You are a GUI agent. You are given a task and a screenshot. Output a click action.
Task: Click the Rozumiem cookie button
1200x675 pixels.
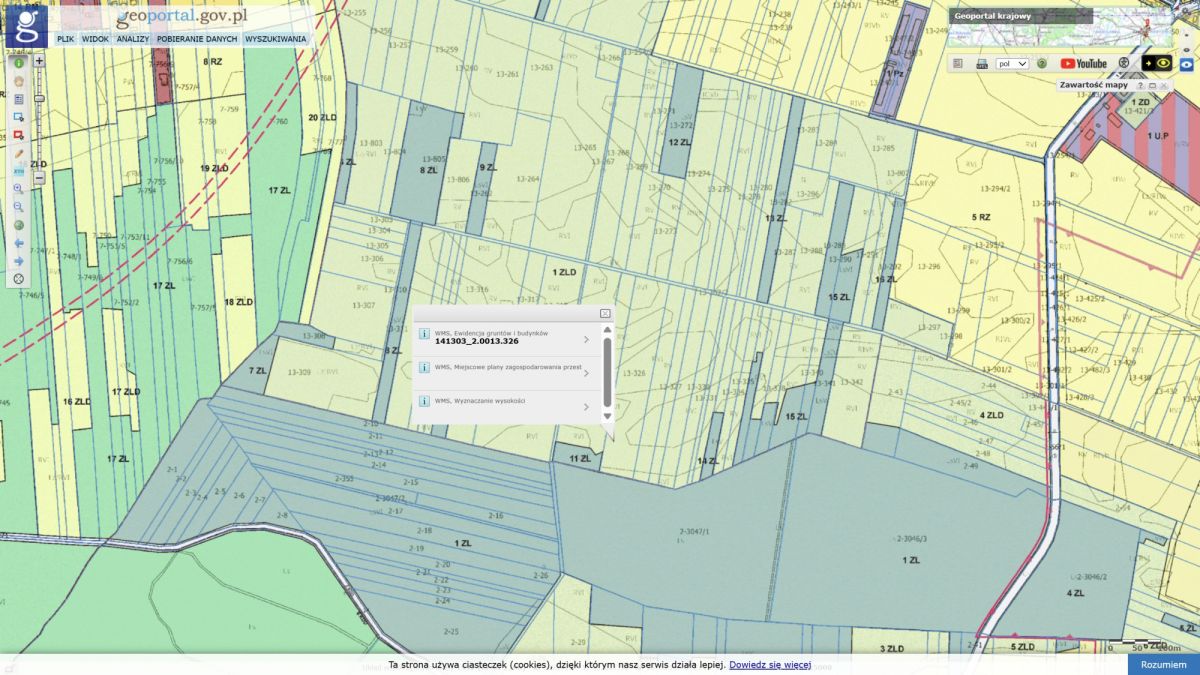(x=1163, y=665)
